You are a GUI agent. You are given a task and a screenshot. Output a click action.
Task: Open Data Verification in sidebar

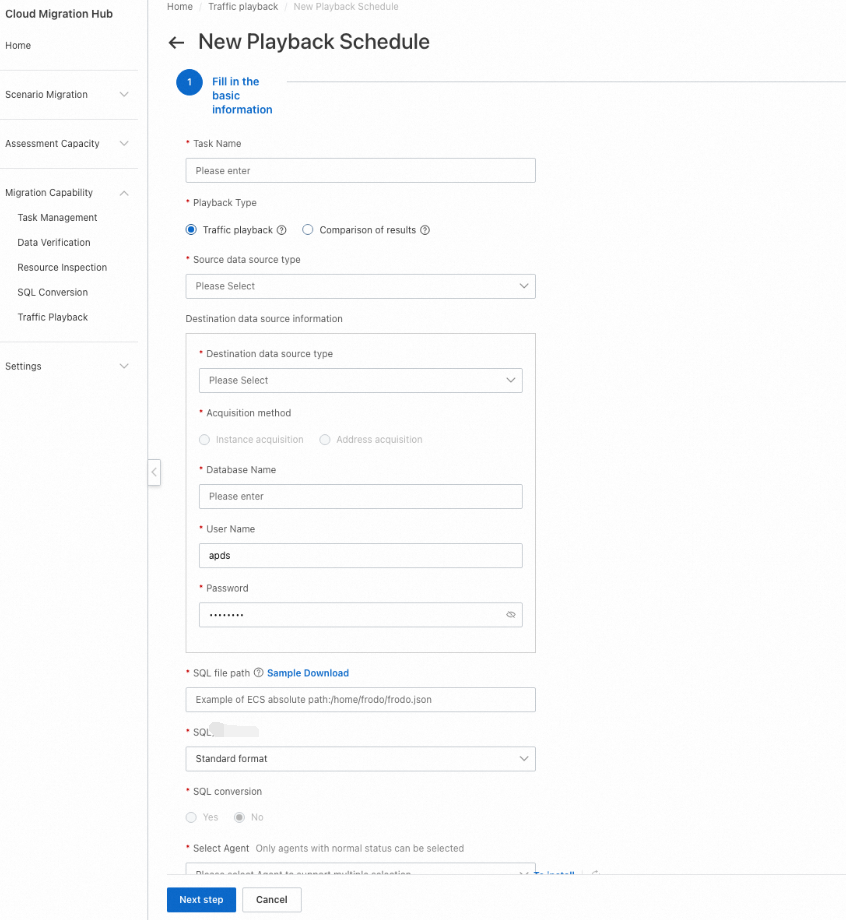(54, 243)
